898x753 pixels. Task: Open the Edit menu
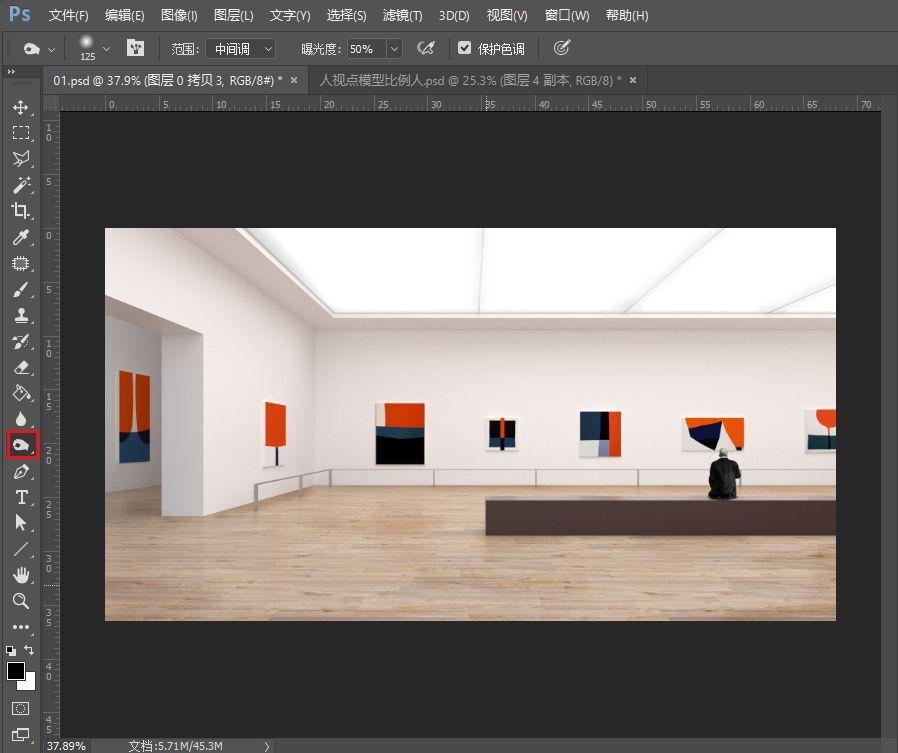pos(124,15)
